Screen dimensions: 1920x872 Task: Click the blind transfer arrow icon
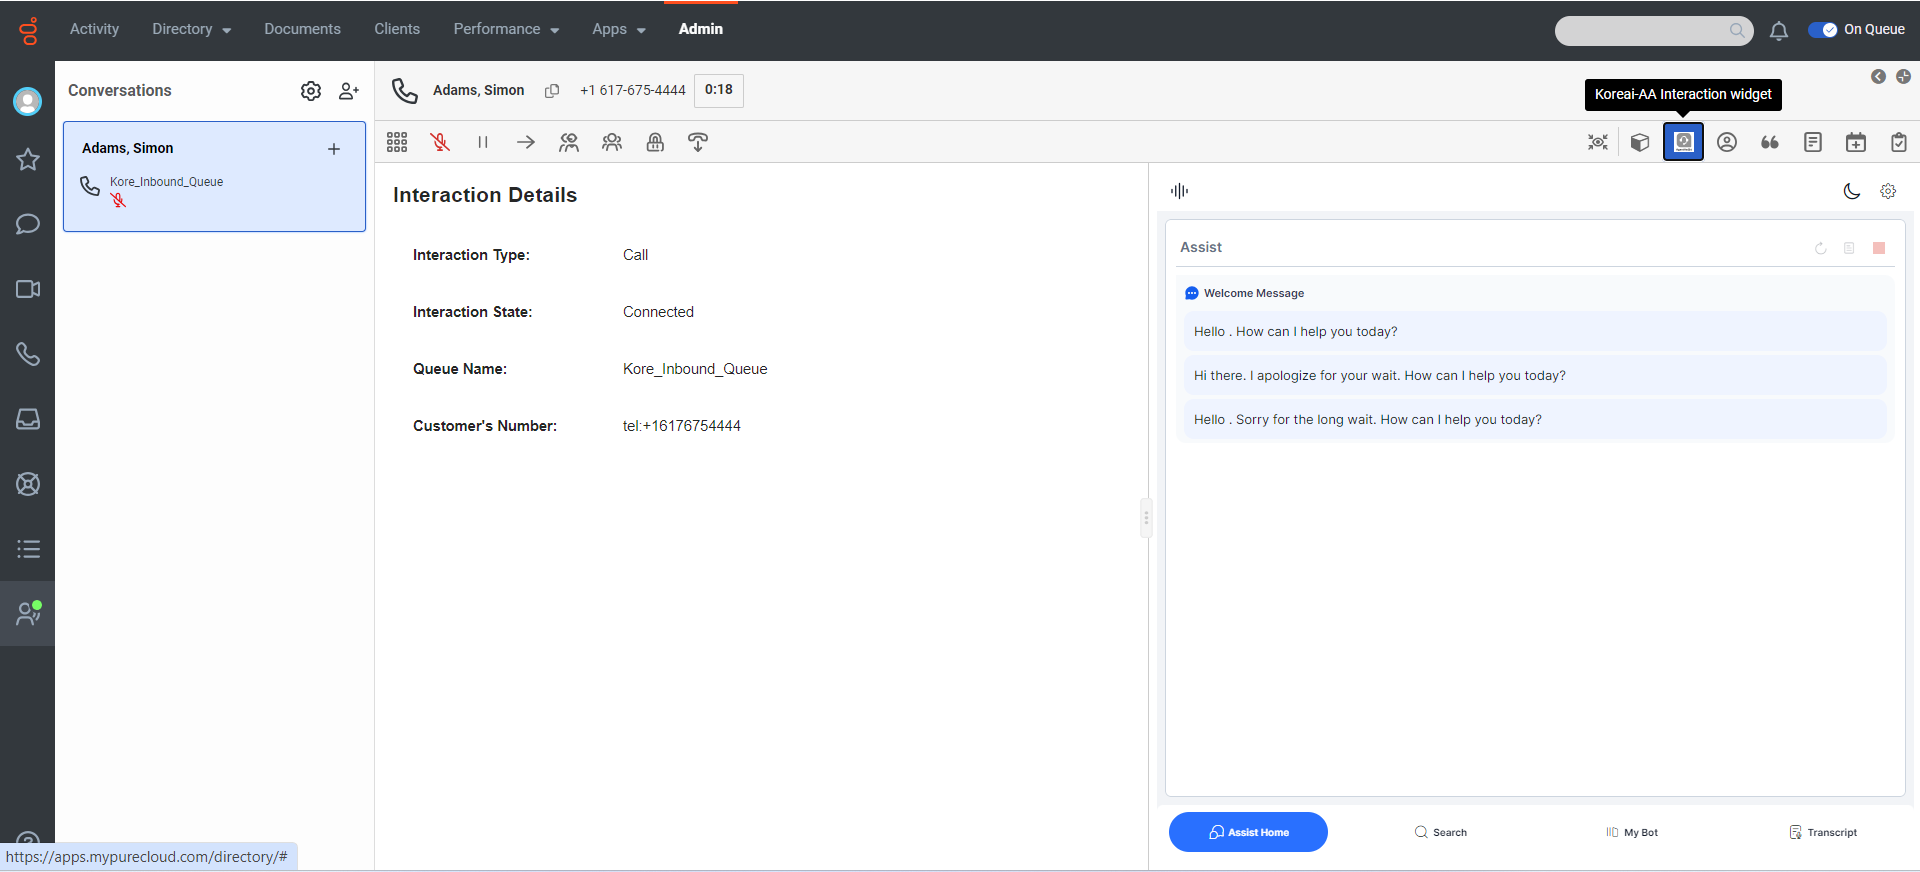[x=526, y=142]
